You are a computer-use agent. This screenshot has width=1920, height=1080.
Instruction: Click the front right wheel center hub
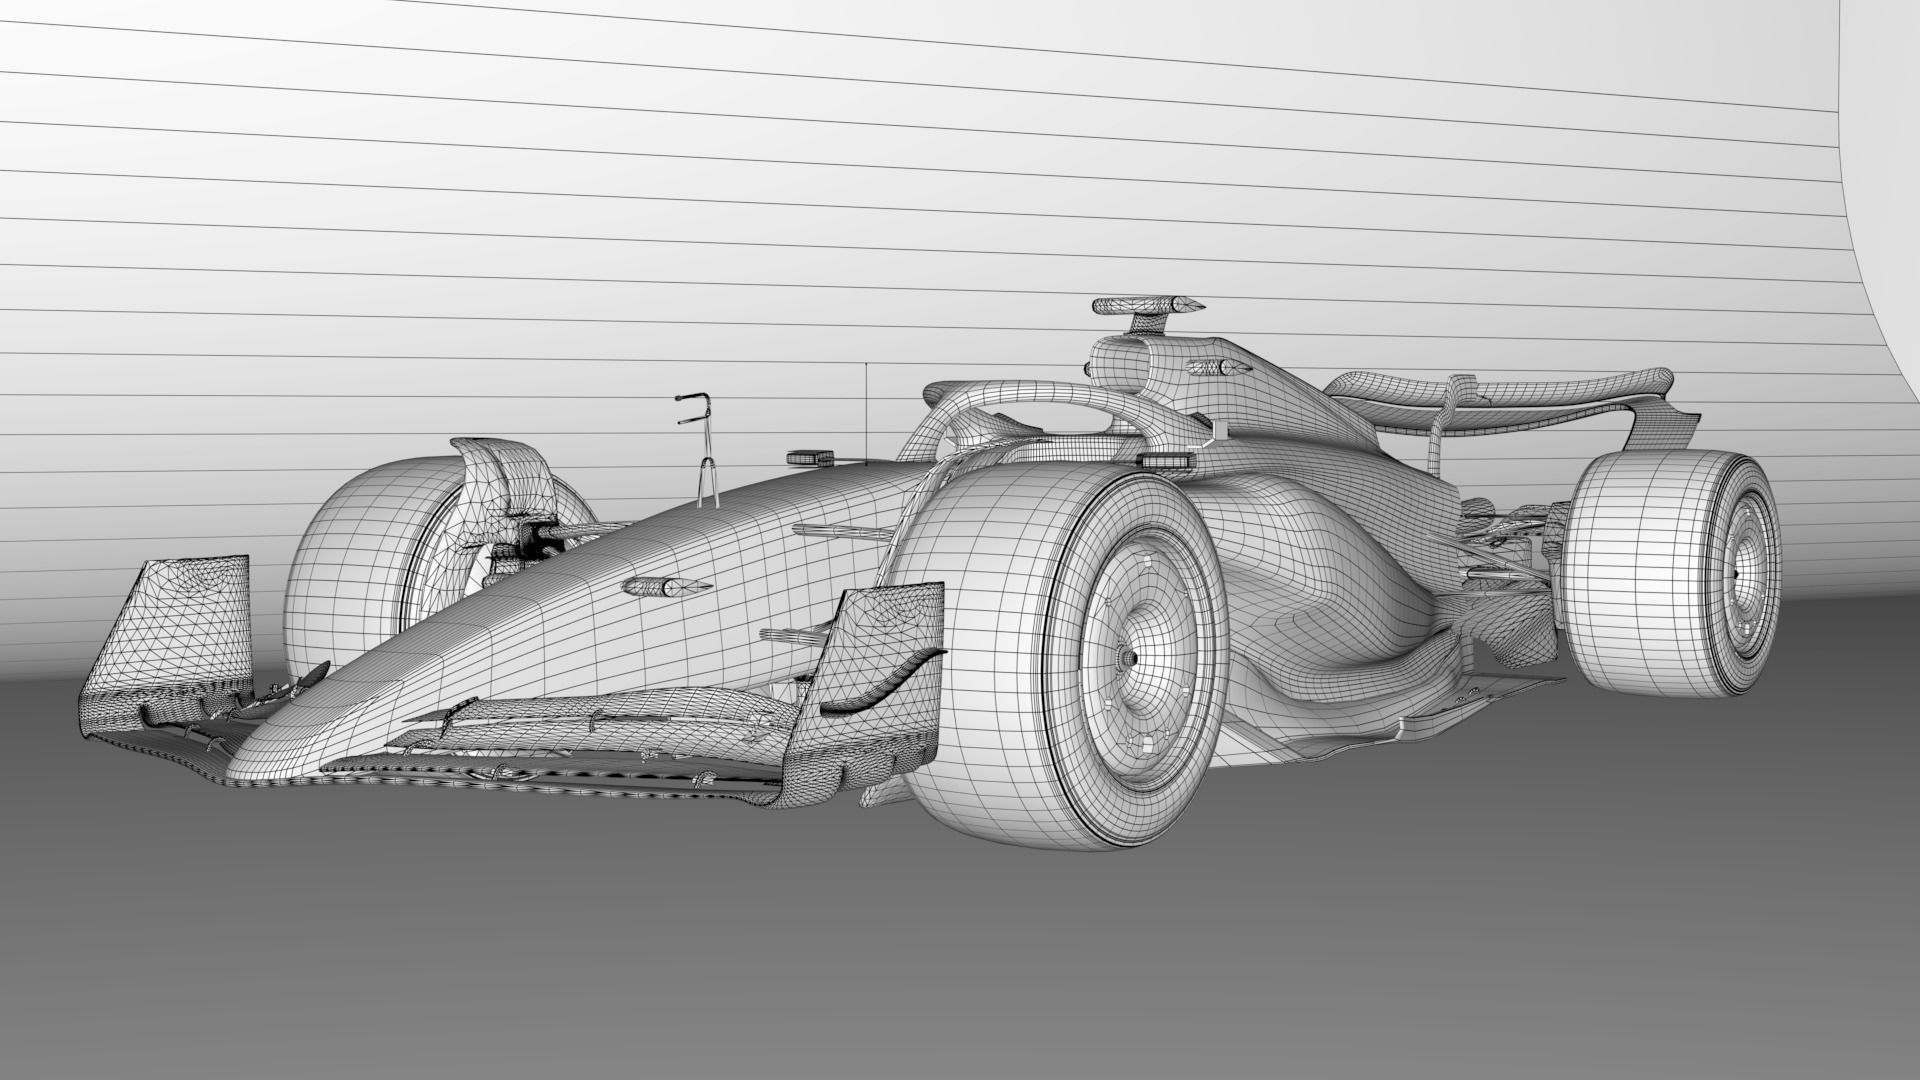click(1129, 658)
